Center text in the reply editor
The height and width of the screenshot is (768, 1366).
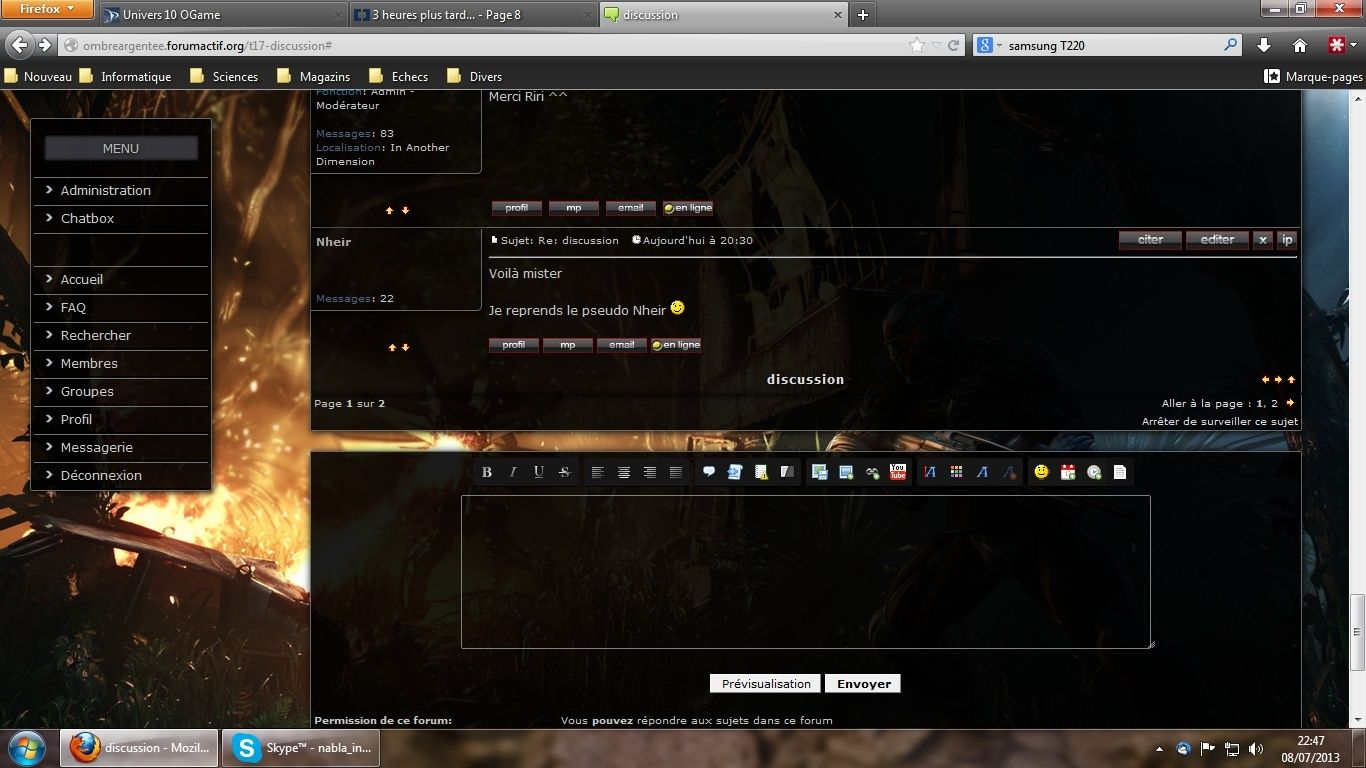click(x=624, y=472)
